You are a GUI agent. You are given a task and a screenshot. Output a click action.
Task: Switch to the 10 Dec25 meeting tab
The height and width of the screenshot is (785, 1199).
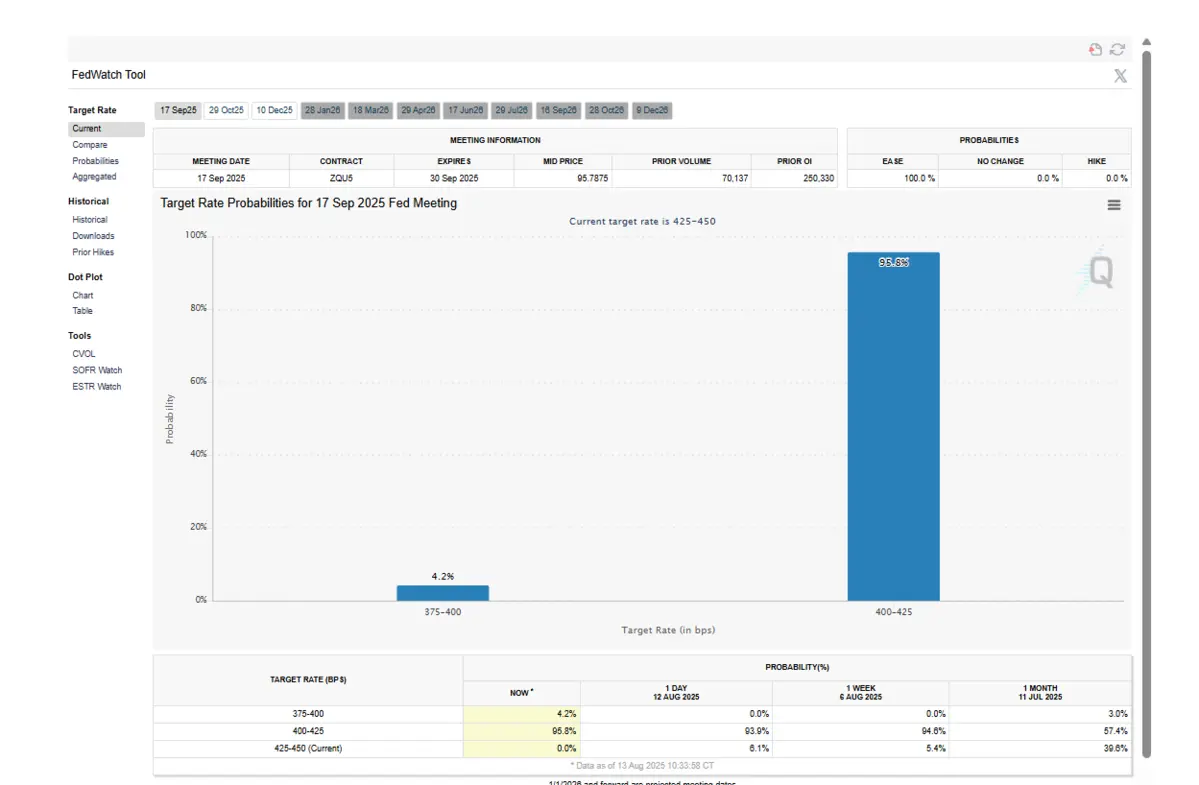274,110
